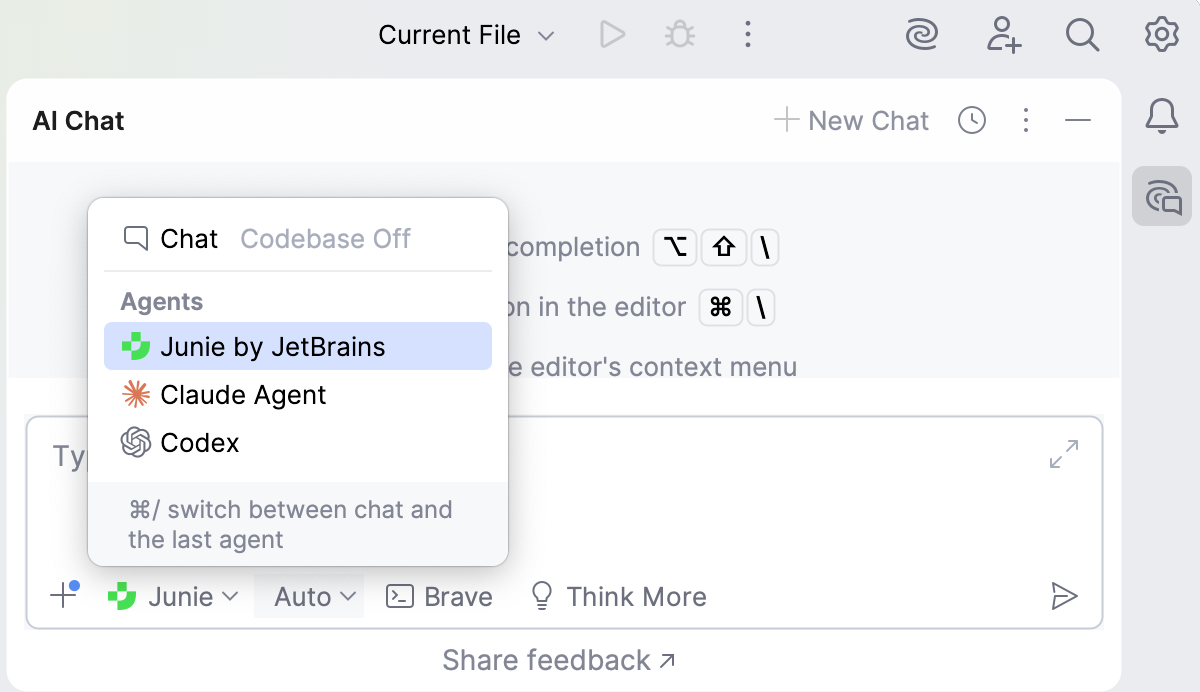Click the add collaborator (Code With Me) icon
The image size is (1200, 692).
(1003, 36)
